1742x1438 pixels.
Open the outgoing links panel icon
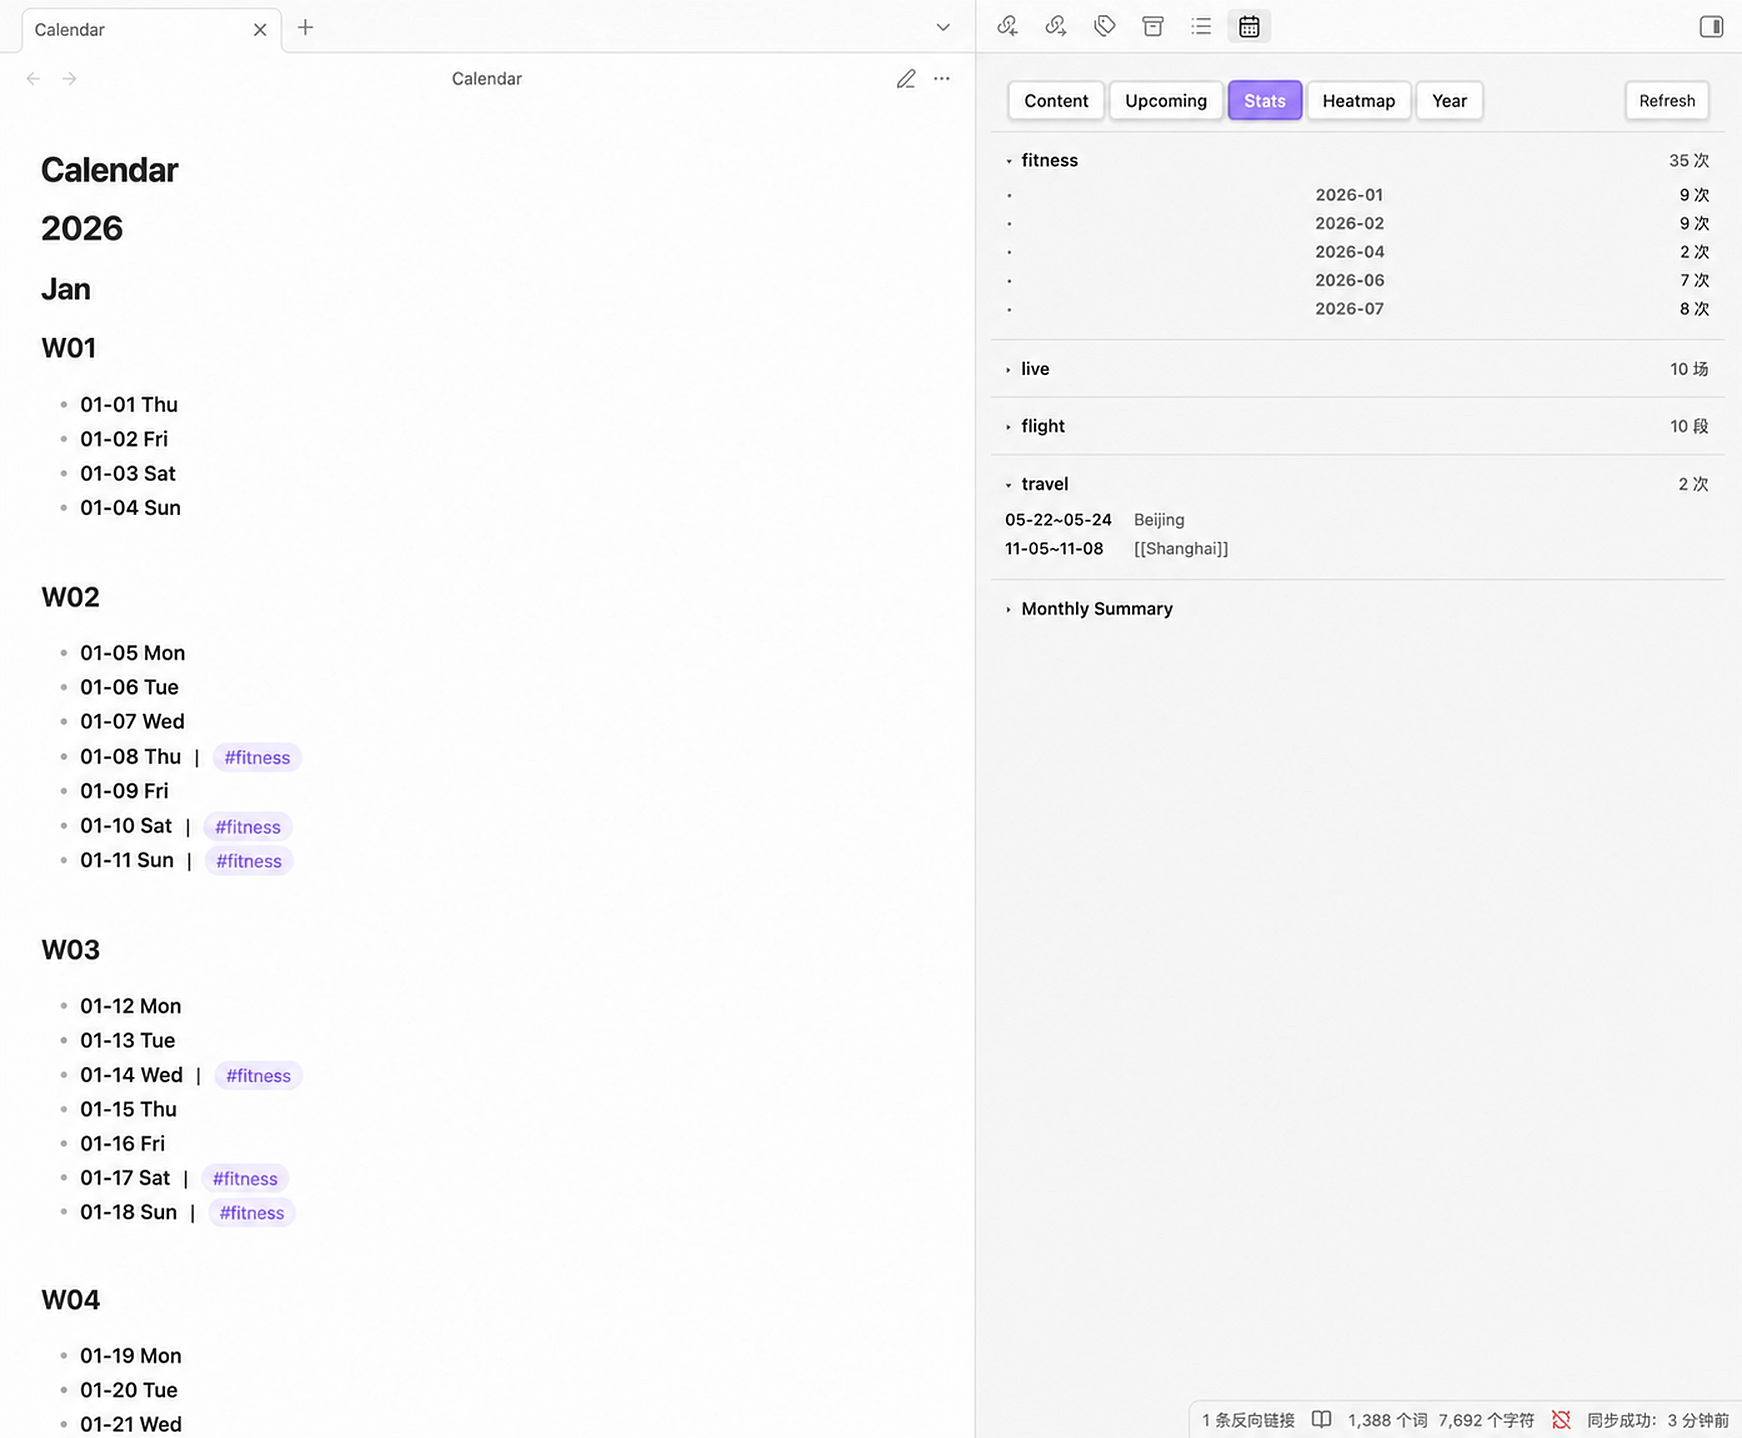(1056, 27)
